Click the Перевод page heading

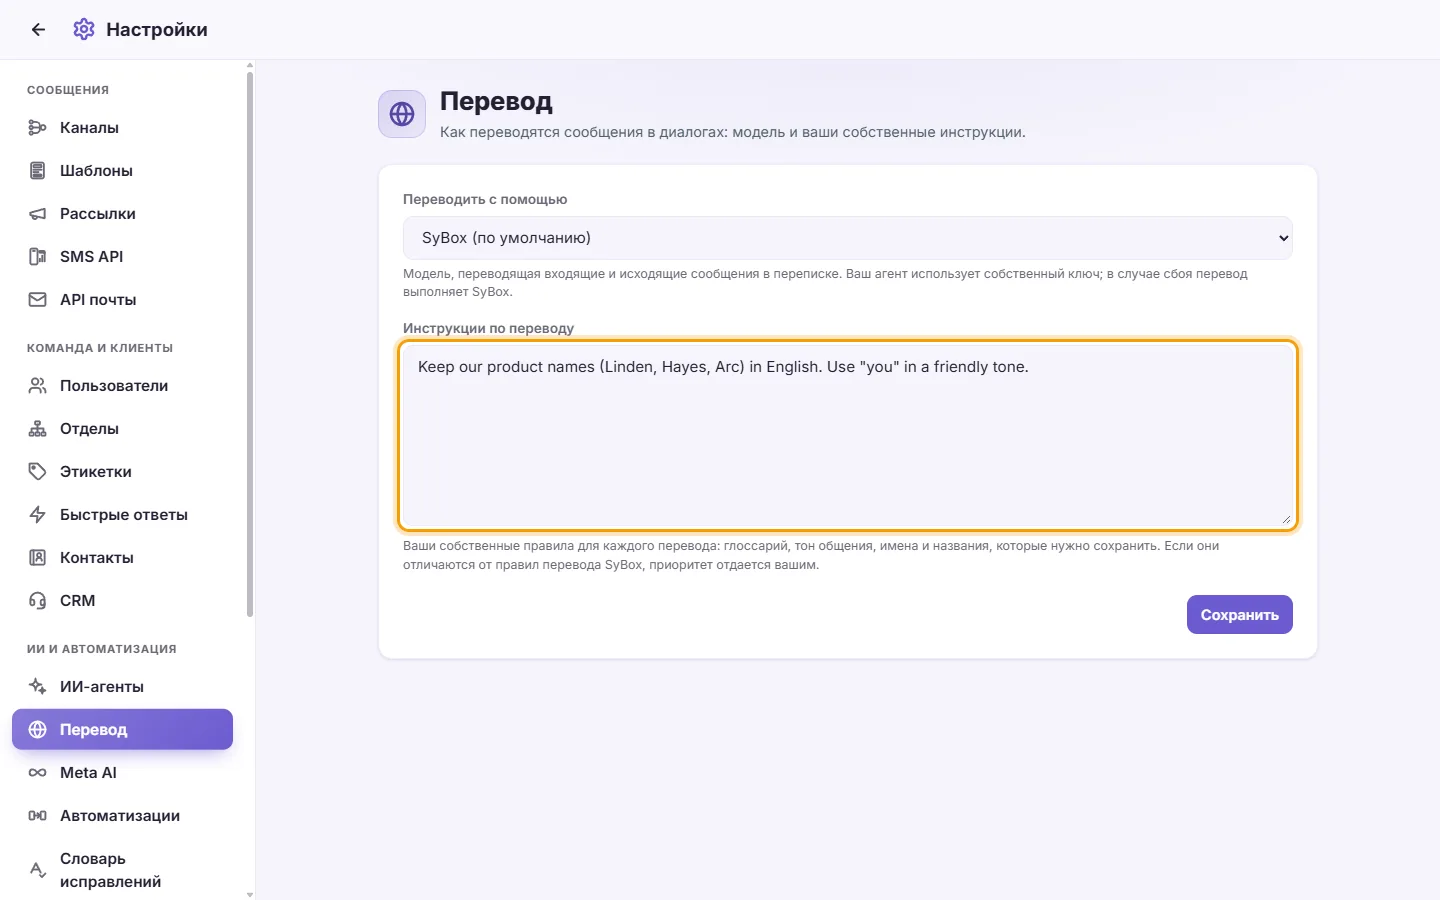pyautogui.click(x=496, y=101)
